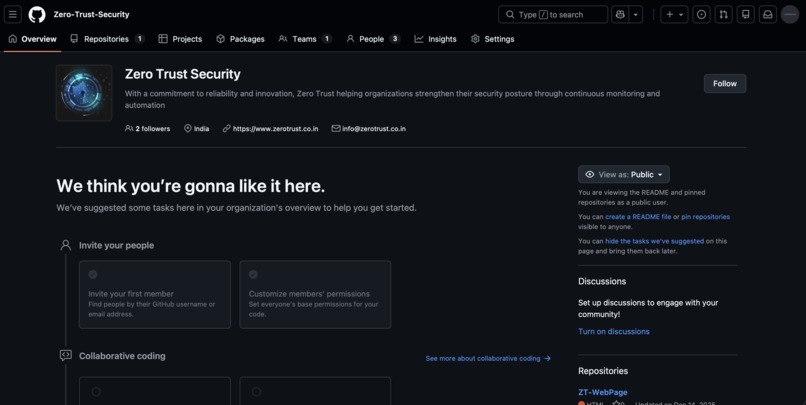Click the Discussions sidebar heading
This screenshot has width=806, height=405.
(x=602, y=281)
